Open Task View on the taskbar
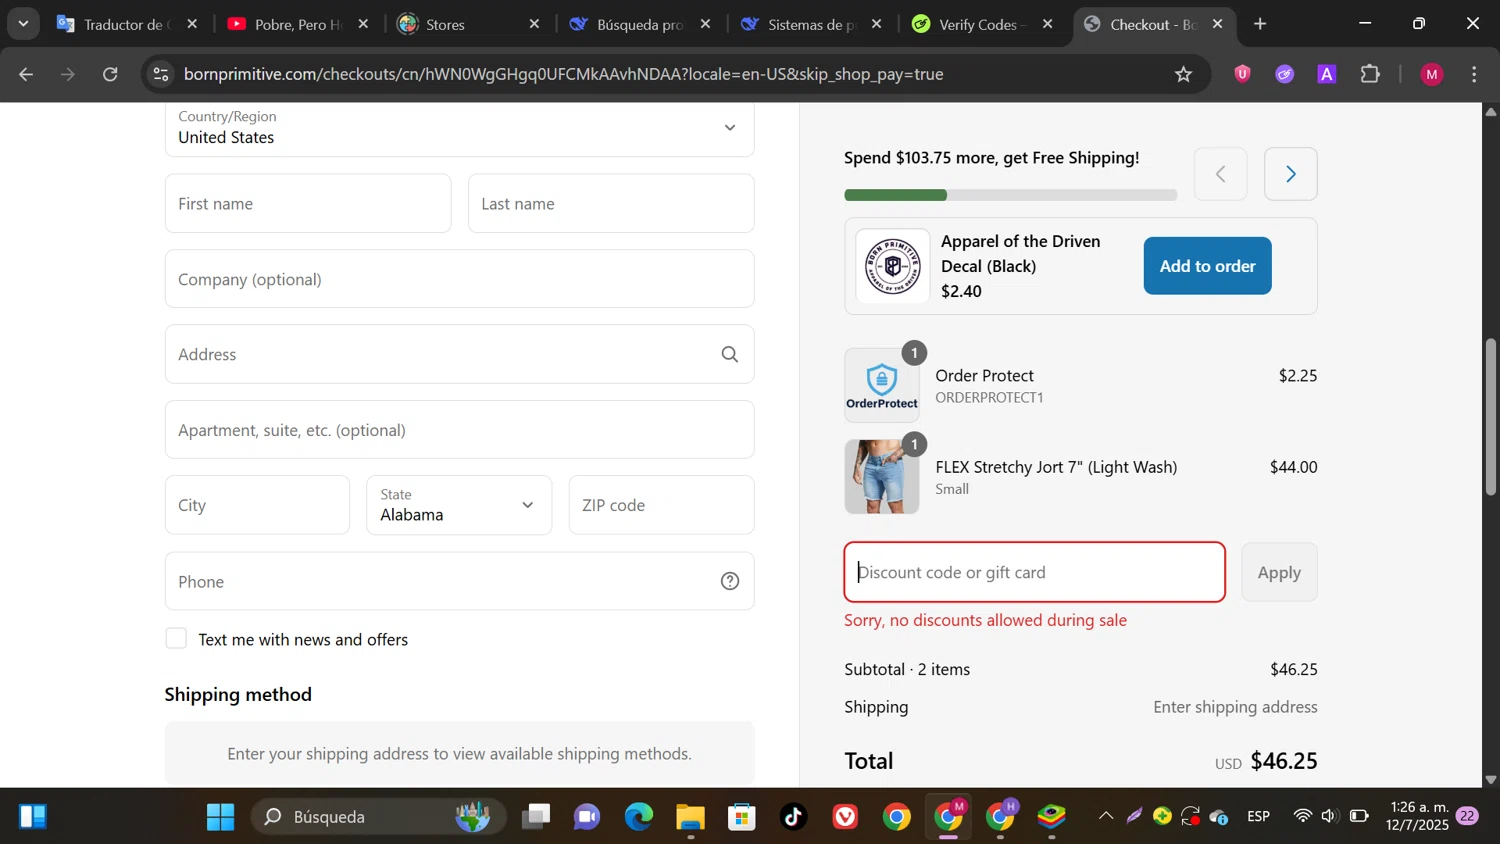The height and width of the screenshot is (844, 1500). pyautogui.click(x=535, y=817)
